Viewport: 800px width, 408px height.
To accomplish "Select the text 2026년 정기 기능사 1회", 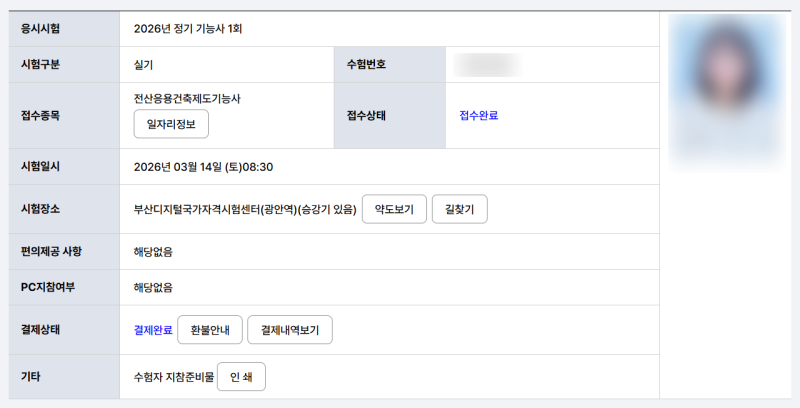I will coord(188,29).
